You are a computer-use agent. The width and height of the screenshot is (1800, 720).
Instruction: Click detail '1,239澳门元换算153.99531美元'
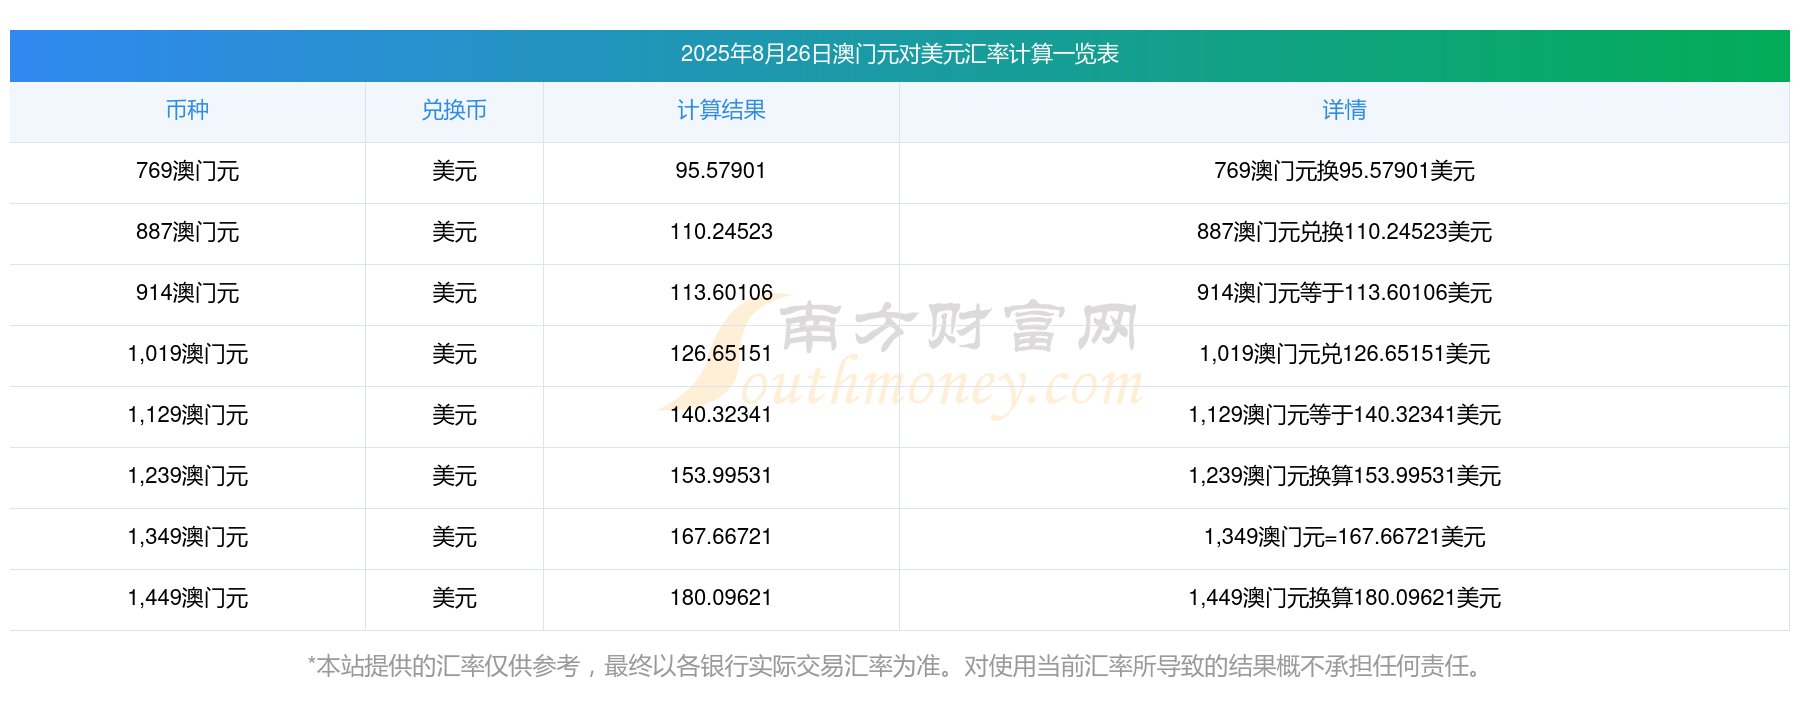[x=1344, y=476]
